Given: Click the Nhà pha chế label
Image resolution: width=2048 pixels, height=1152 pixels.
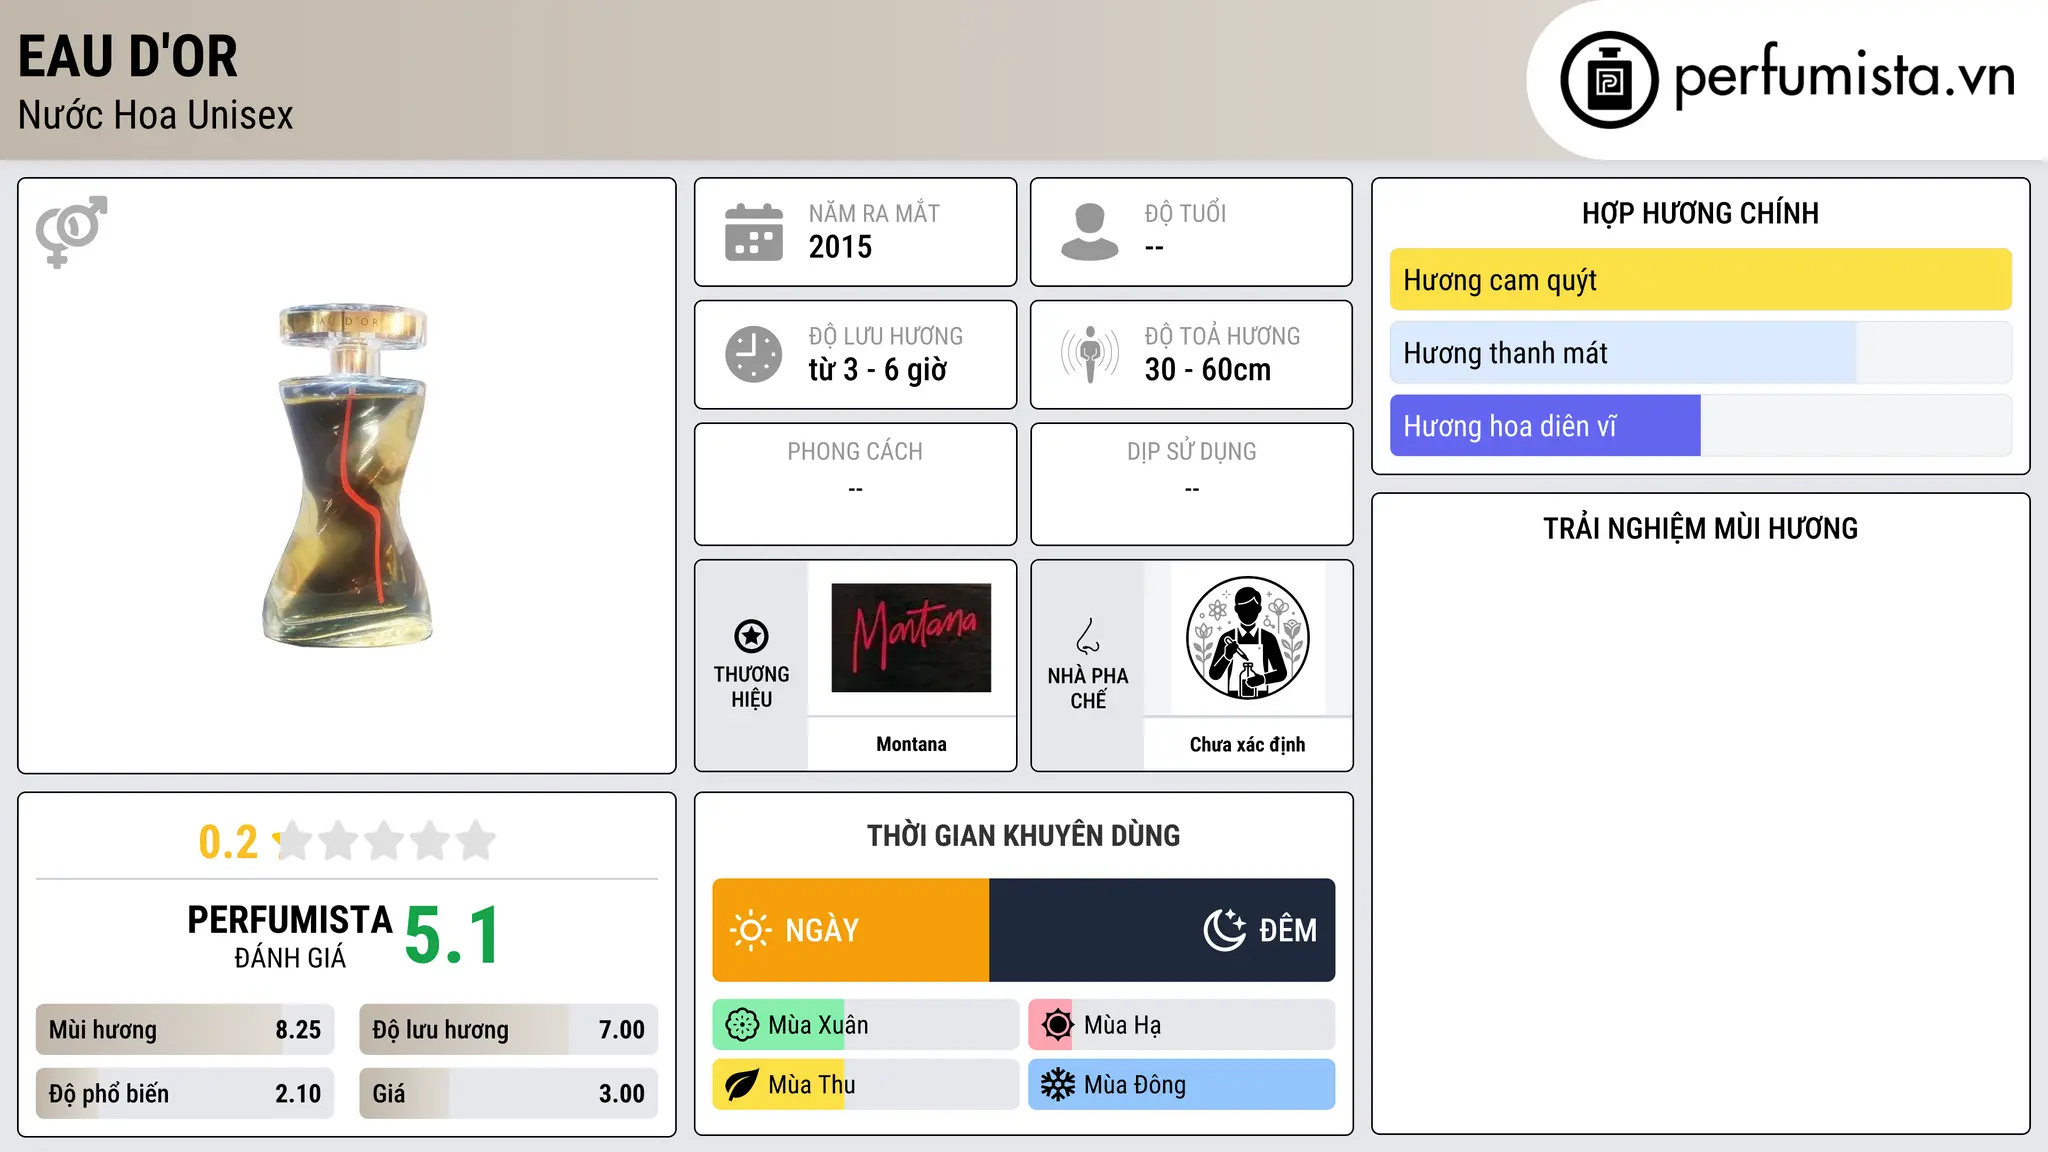Looking at the screenshot, I should pos(1088,688).
